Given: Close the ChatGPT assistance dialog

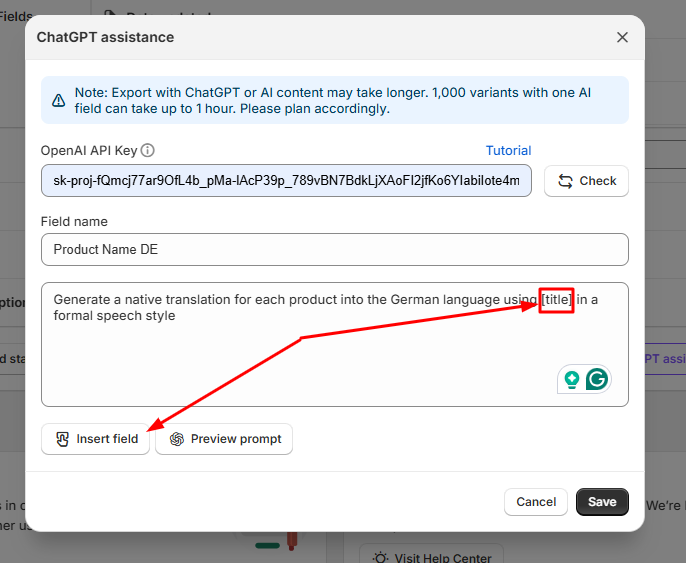Looking at the screenshot, I should [x=622, y=37].
